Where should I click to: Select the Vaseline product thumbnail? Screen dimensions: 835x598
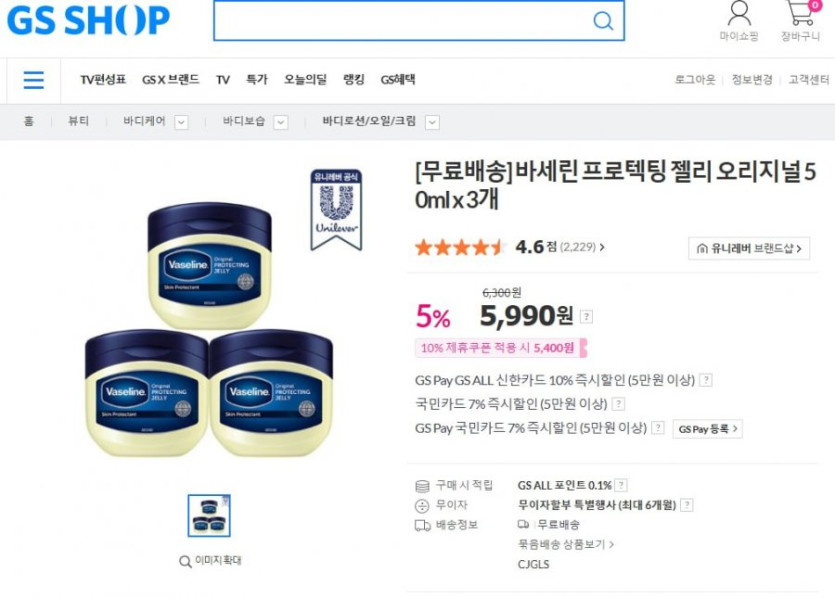pyautogui.click(x=209, y=515)
